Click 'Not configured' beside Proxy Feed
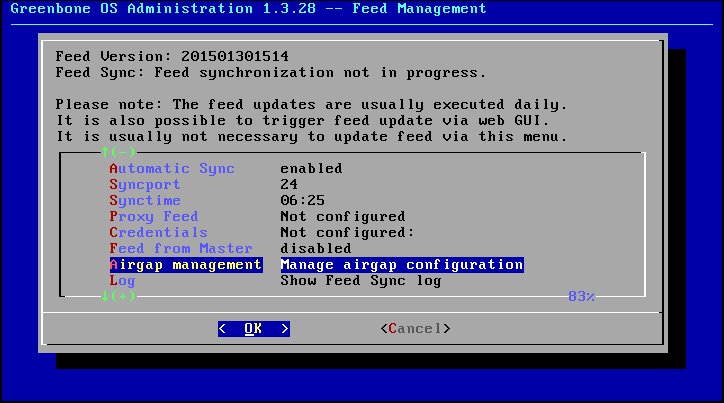The height and width of the screenshot is (403, 724). 343,217
